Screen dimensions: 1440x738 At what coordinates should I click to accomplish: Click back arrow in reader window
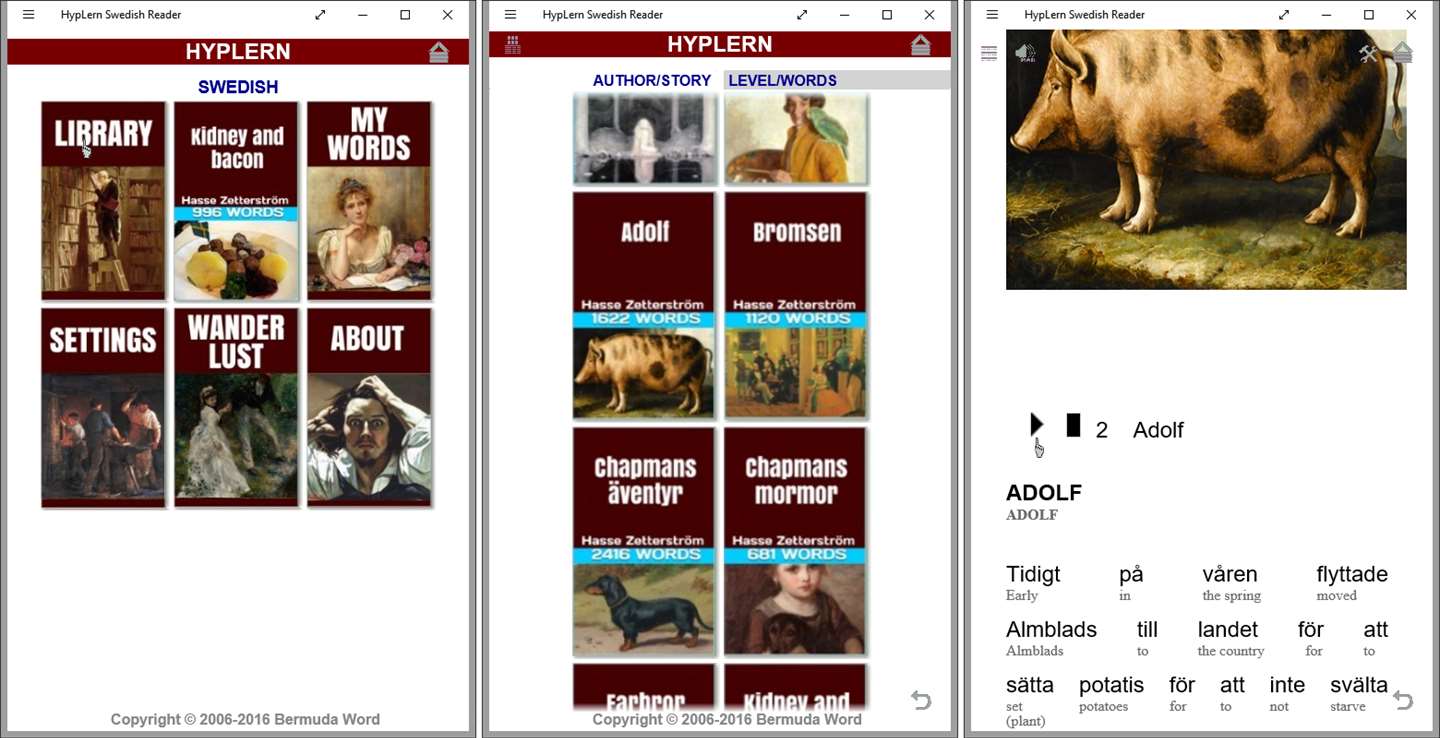1403,701
